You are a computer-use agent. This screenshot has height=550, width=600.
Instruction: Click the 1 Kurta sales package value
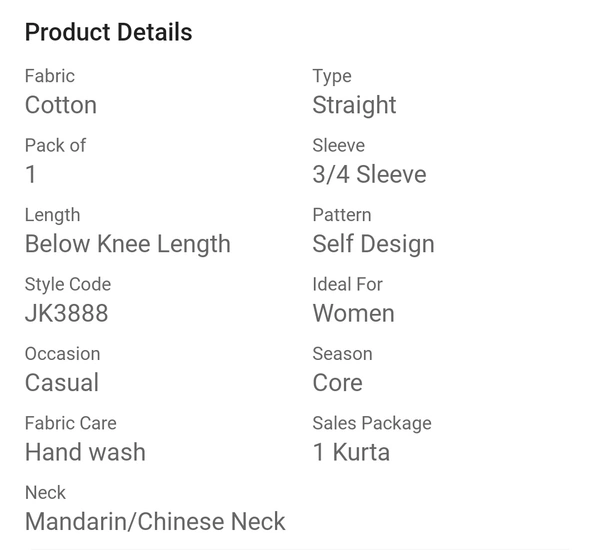(x=351, y=452)
